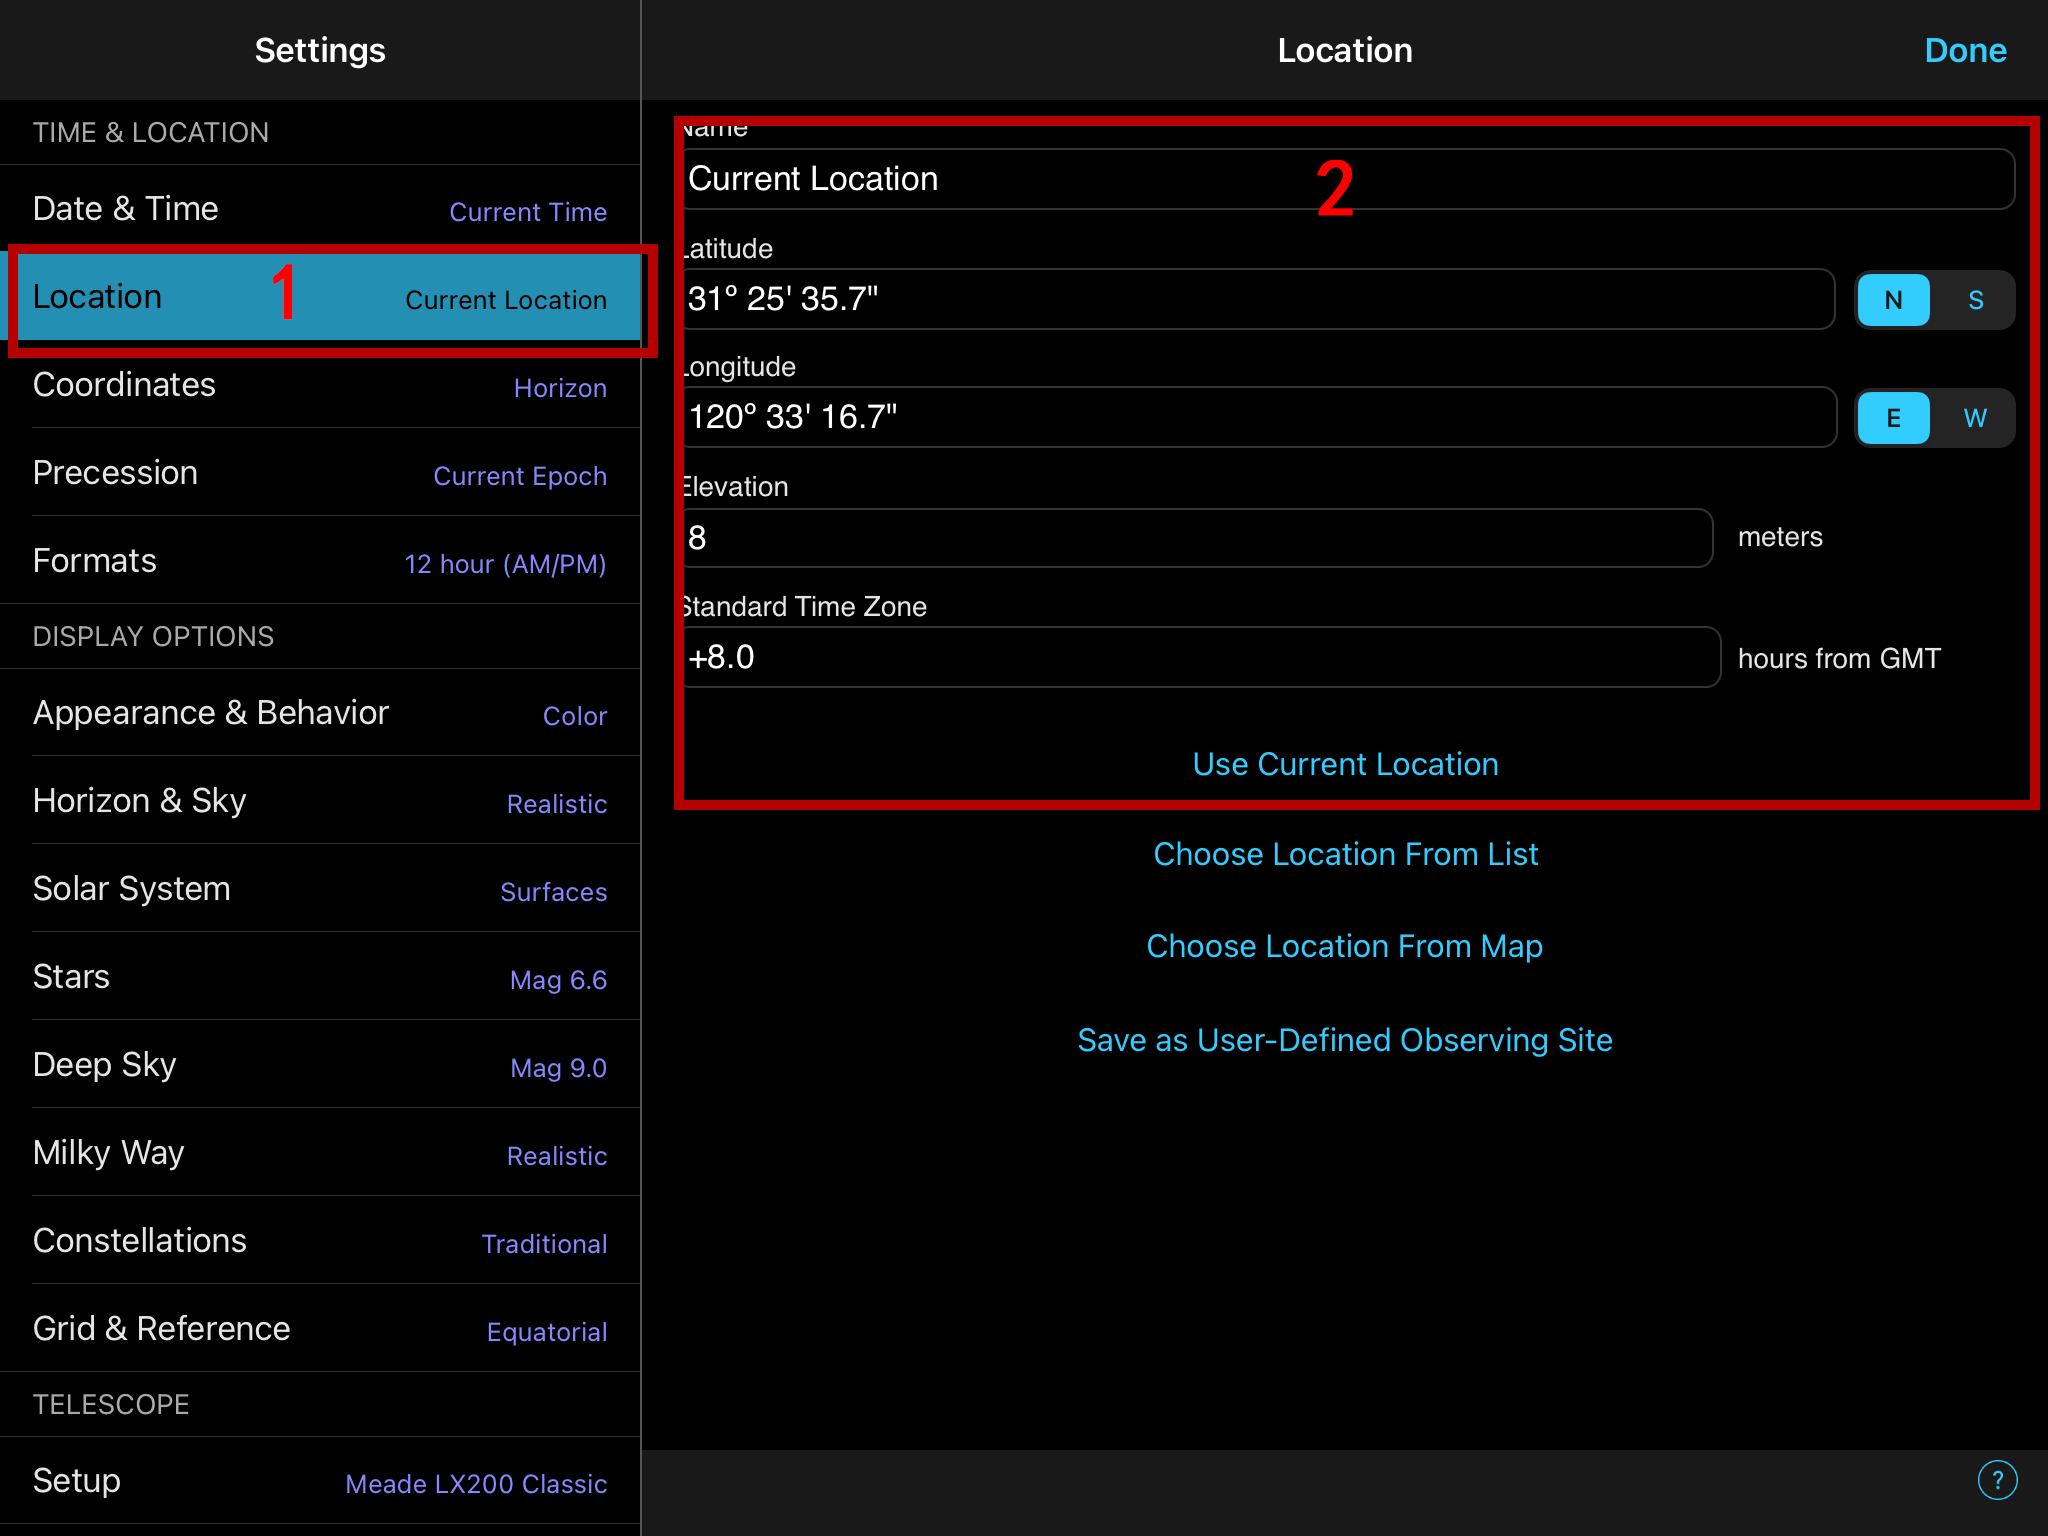Click the Elevation input field
The image size is (2048, 1536).
1195,538
